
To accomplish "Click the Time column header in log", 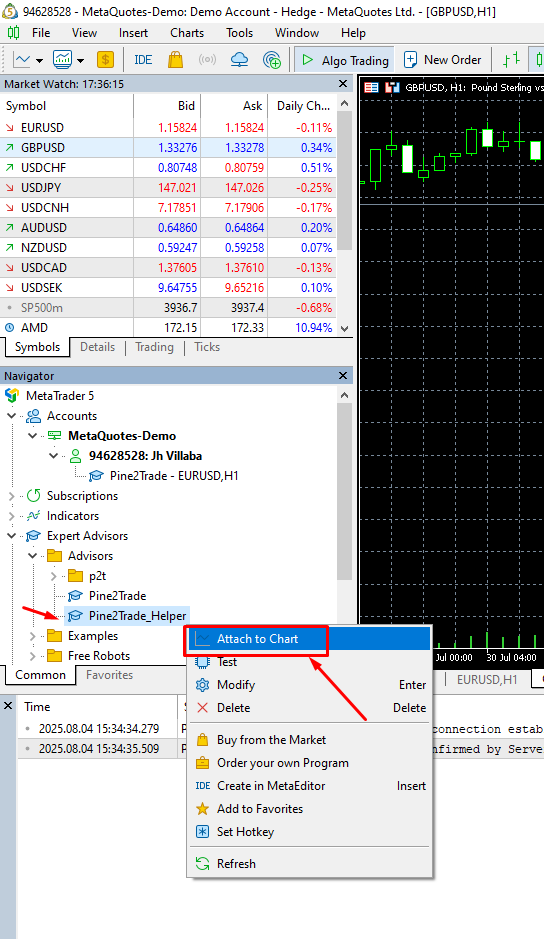I will pos(98,707).
